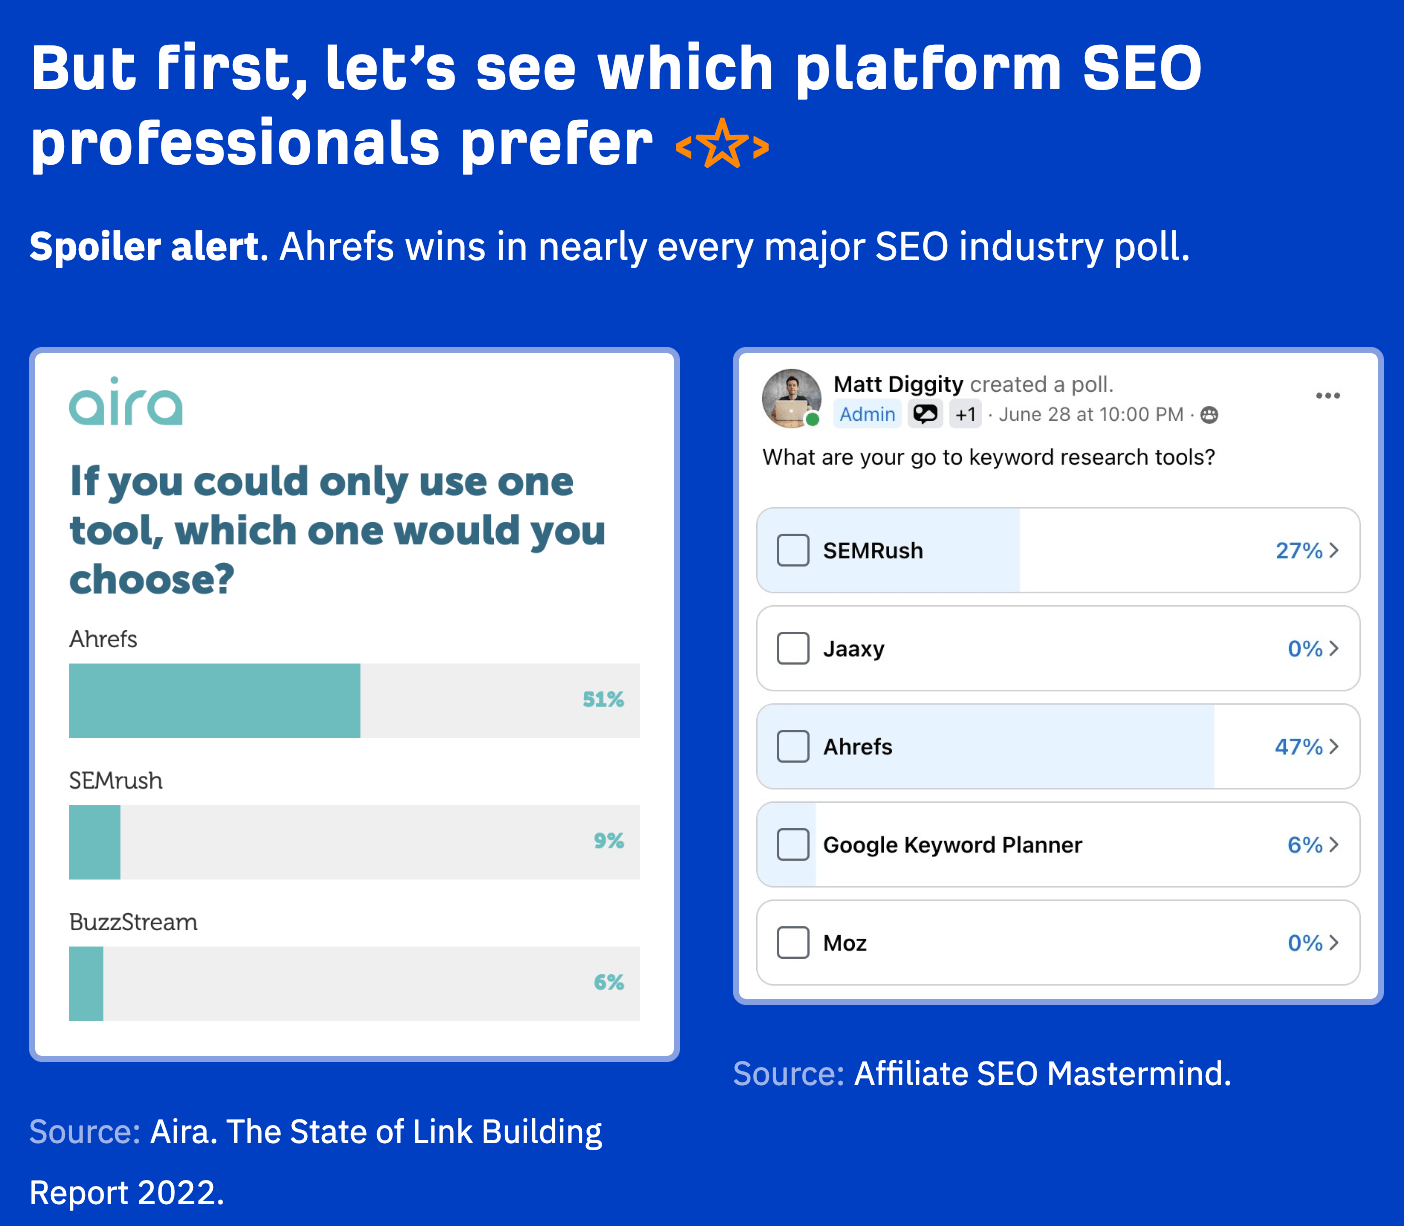This screenshot has height=1226, width=1404.
Task: Check the Moz poll option
Action: [792, 942]
